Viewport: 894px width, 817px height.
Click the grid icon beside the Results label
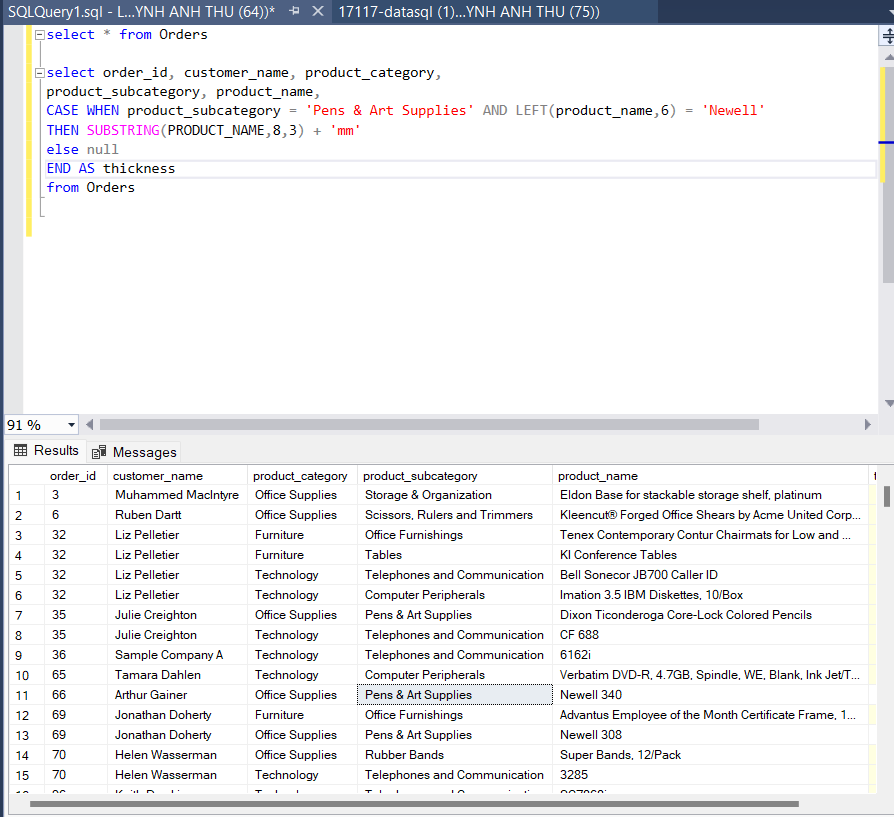tap(21, 451)
